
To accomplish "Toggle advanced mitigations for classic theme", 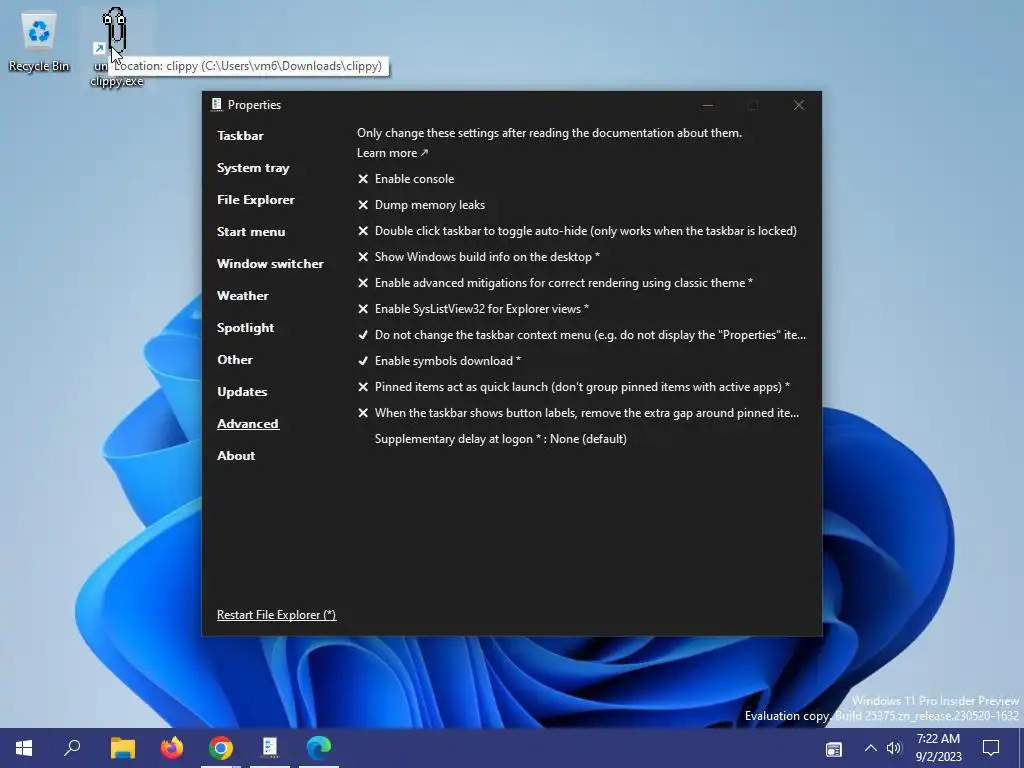I will pyautogui.click(x=555, y=283).
